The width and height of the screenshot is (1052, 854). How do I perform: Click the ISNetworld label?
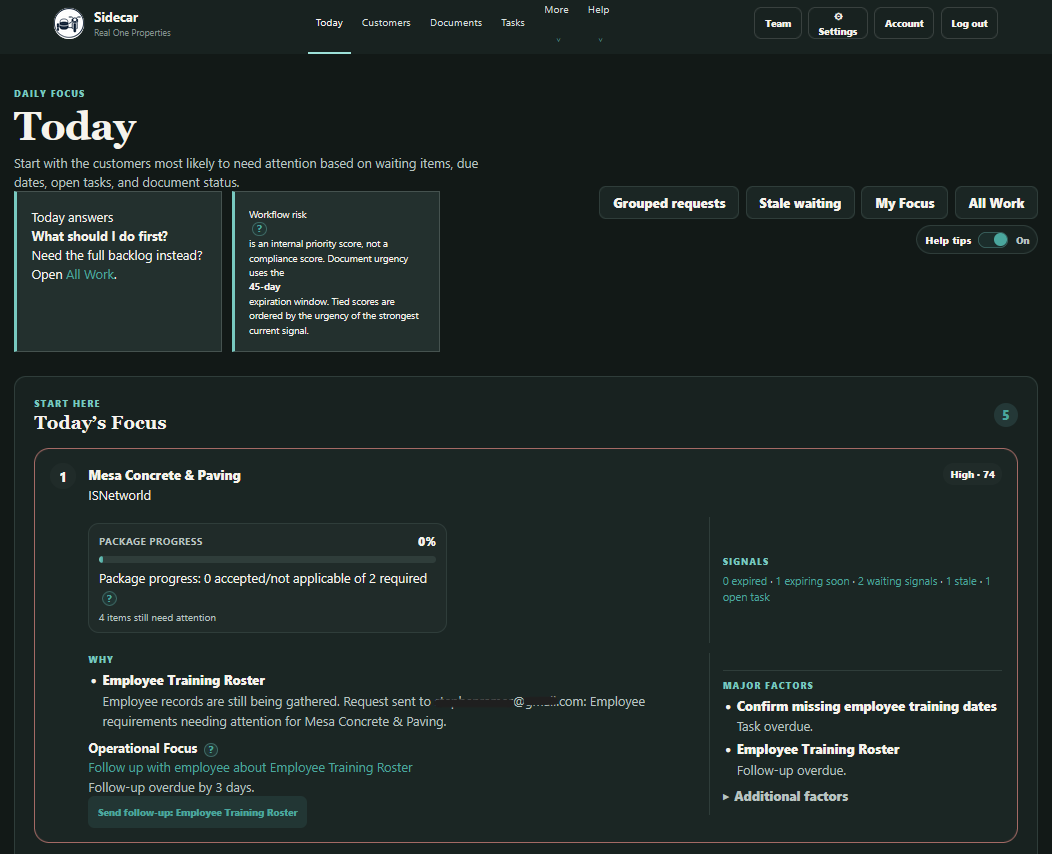pos(119,496)
